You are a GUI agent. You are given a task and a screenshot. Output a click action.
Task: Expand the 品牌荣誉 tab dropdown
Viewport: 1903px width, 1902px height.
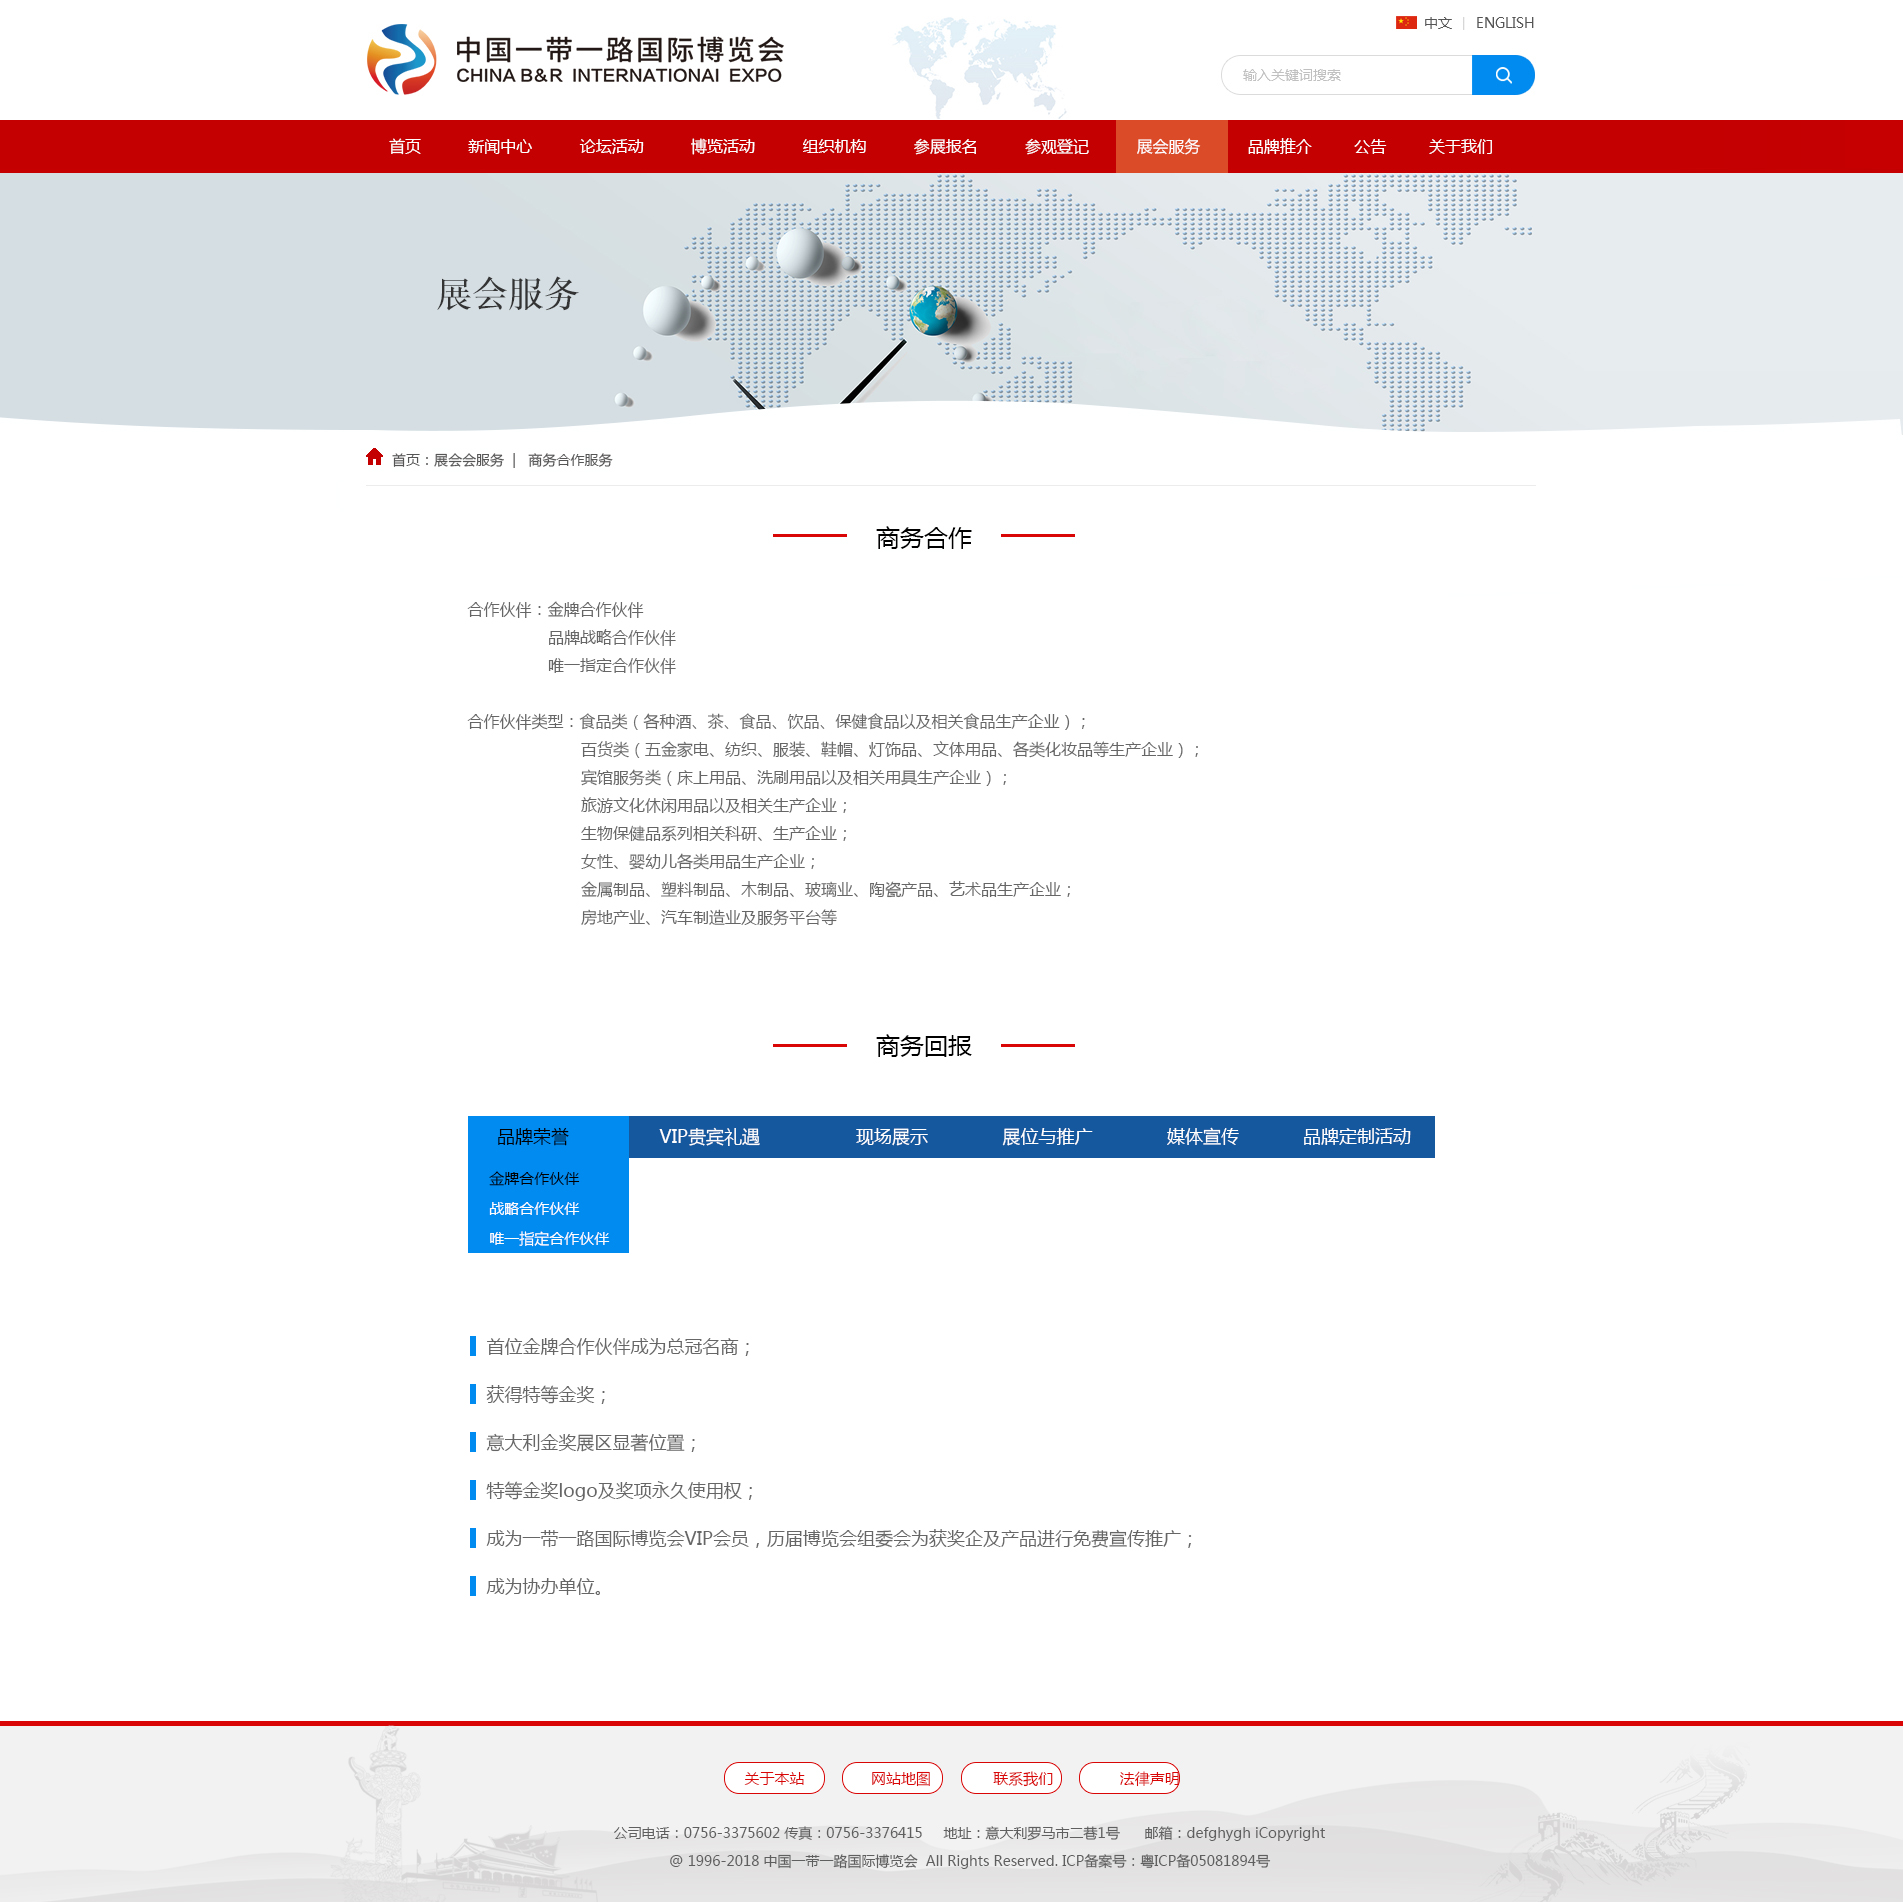[x=533, y=1136]
